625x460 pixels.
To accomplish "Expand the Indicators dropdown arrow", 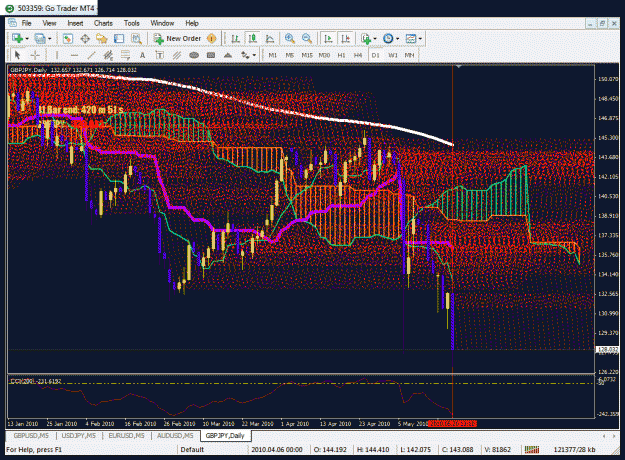I will [375, 39].
